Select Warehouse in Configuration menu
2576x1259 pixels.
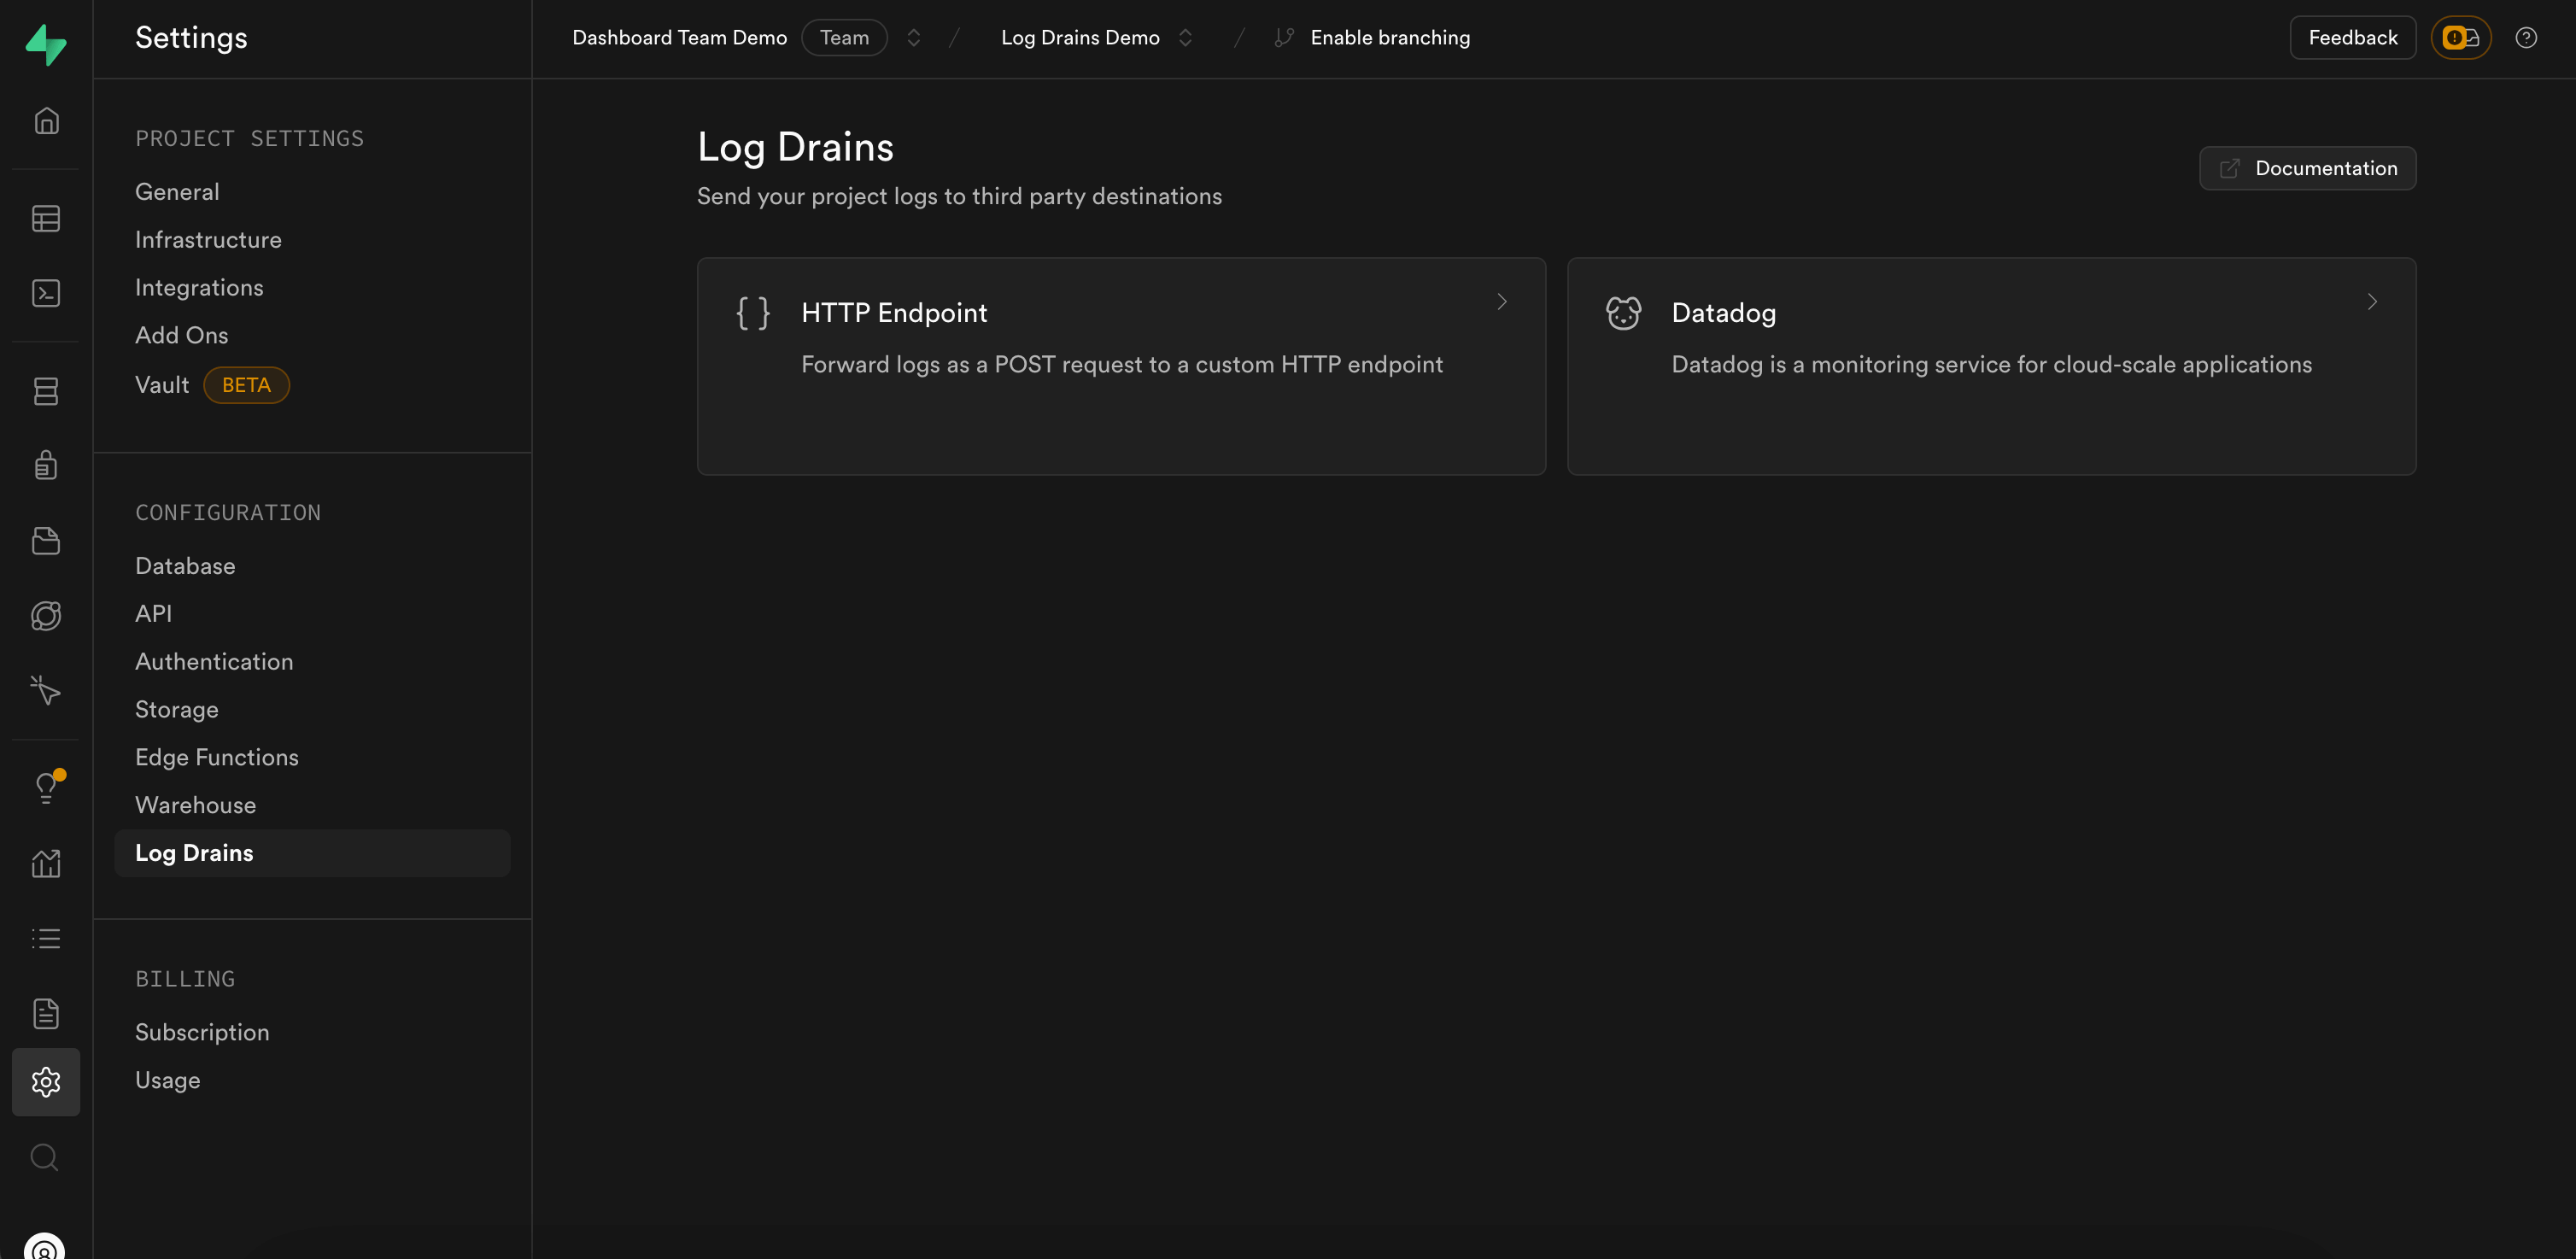(195, 805)
